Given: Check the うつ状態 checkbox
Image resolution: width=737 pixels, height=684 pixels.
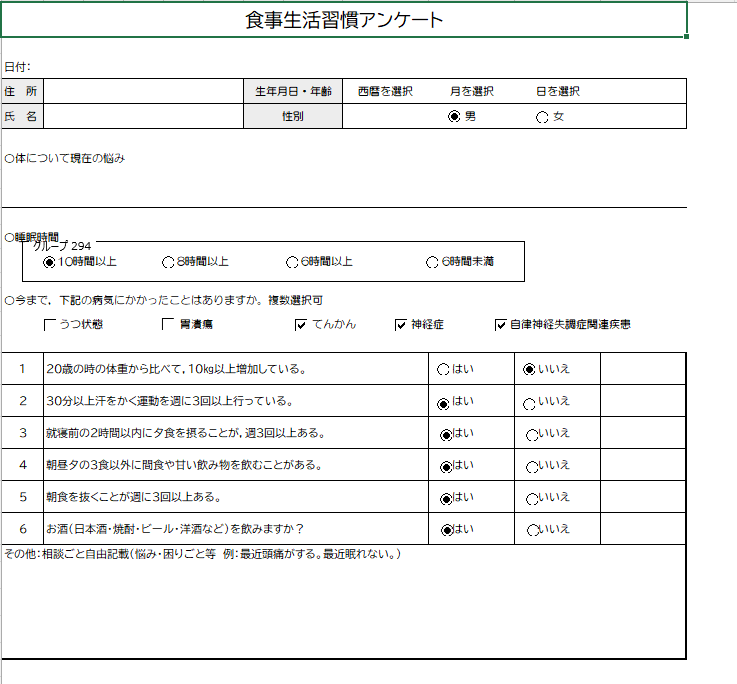Looking at the screenshot, I should point(50,325).
